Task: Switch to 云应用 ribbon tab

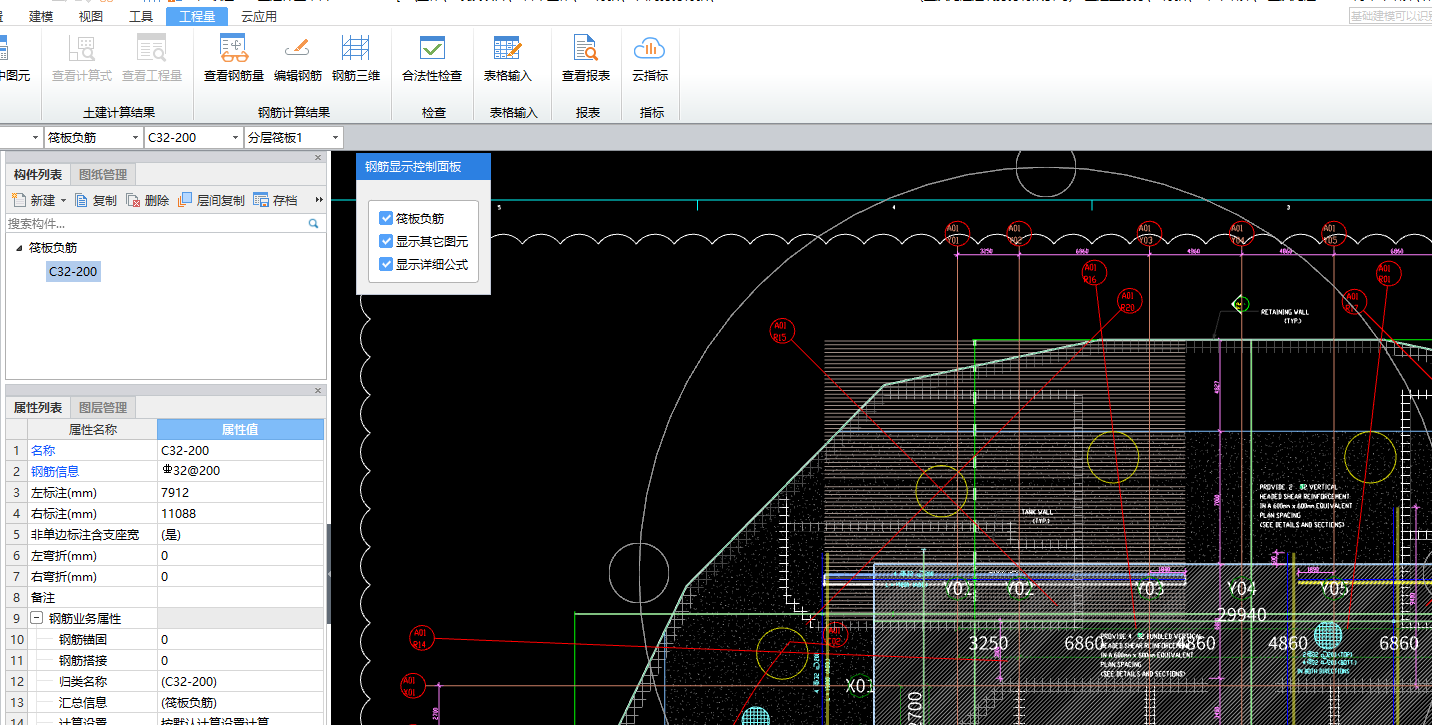Action: click(x=259, y=16)
